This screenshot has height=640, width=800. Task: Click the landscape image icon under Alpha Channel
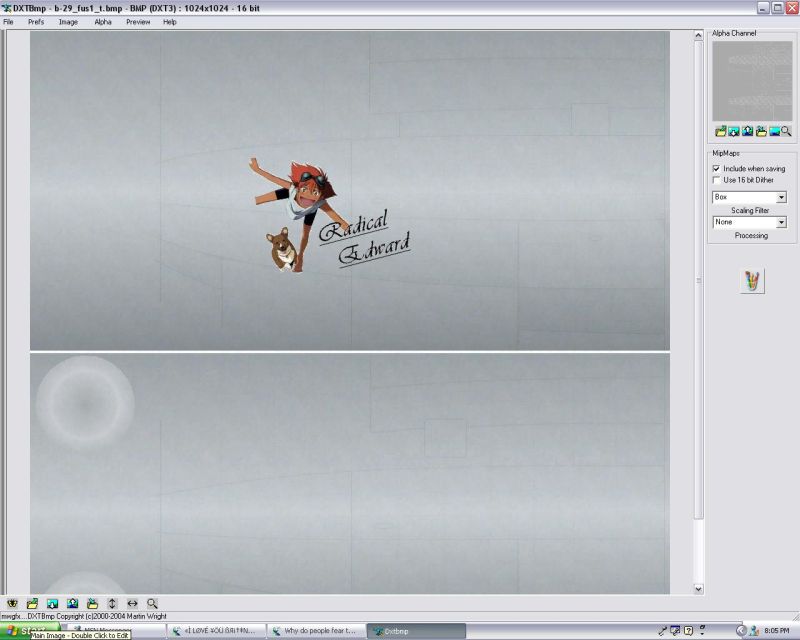click(x=773, y=131)
